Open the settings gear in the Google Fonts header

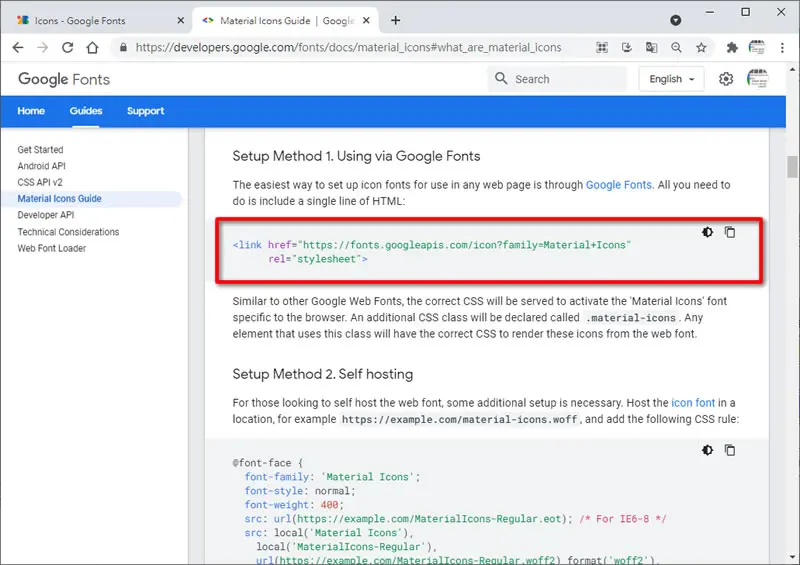coord(726,79)
